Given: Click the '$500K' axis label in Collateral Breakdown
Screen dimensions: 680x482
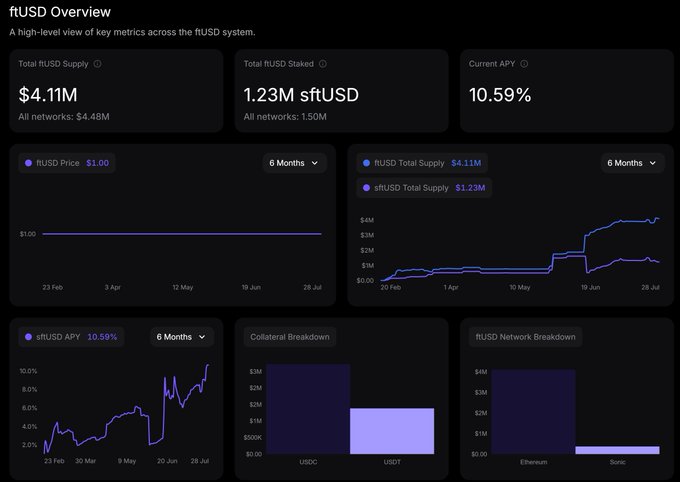Looking at the screenshot, I should pos(253,437).
